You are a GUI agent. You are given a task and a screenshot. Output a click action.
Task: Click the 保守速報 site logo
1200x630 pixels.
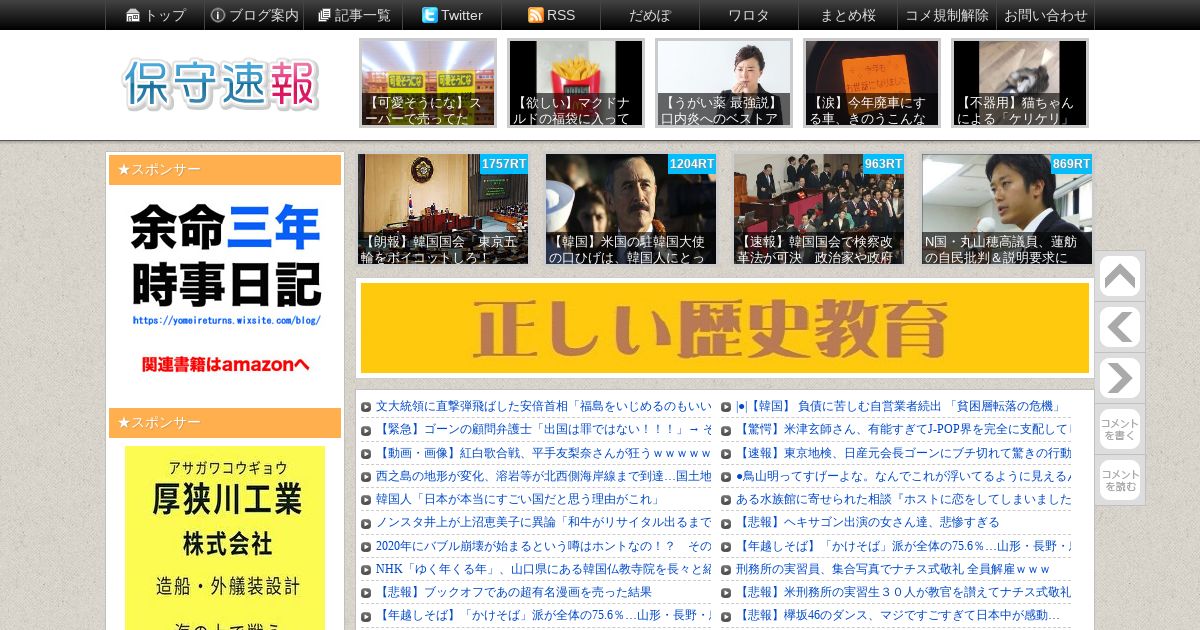(222, 84)
